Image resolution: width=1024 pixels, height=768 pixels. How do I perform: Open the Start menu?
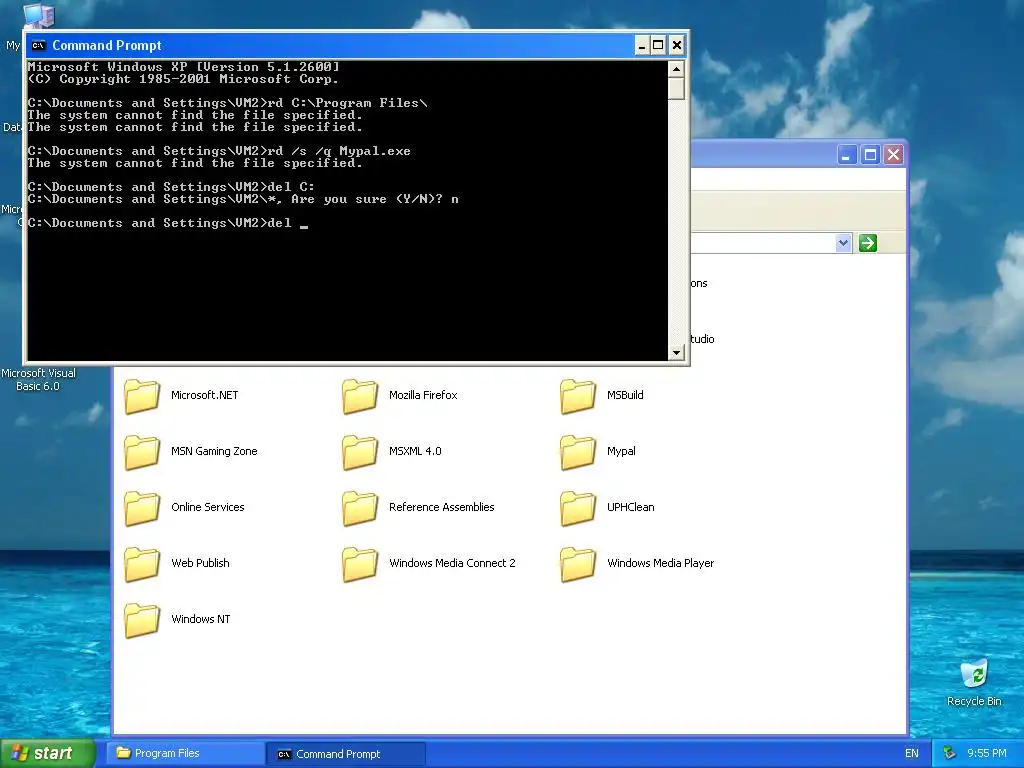point(47,753)
